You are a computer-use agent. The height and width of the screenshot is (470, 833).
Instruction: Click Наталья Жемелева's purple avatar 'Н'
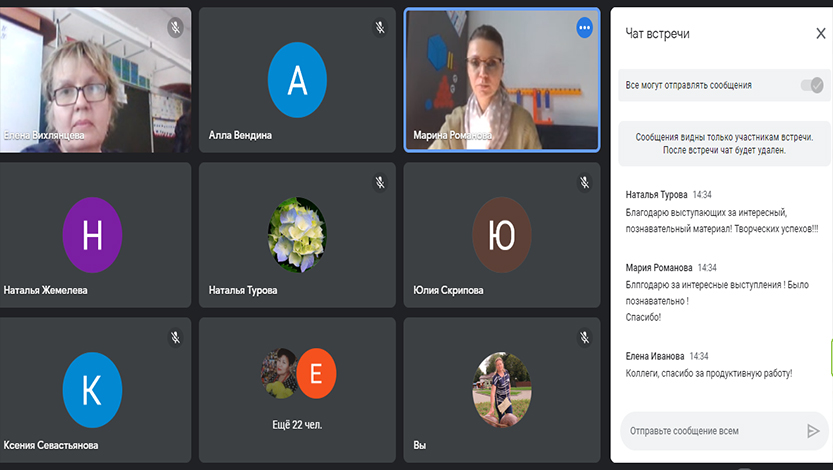pos(92,235)
